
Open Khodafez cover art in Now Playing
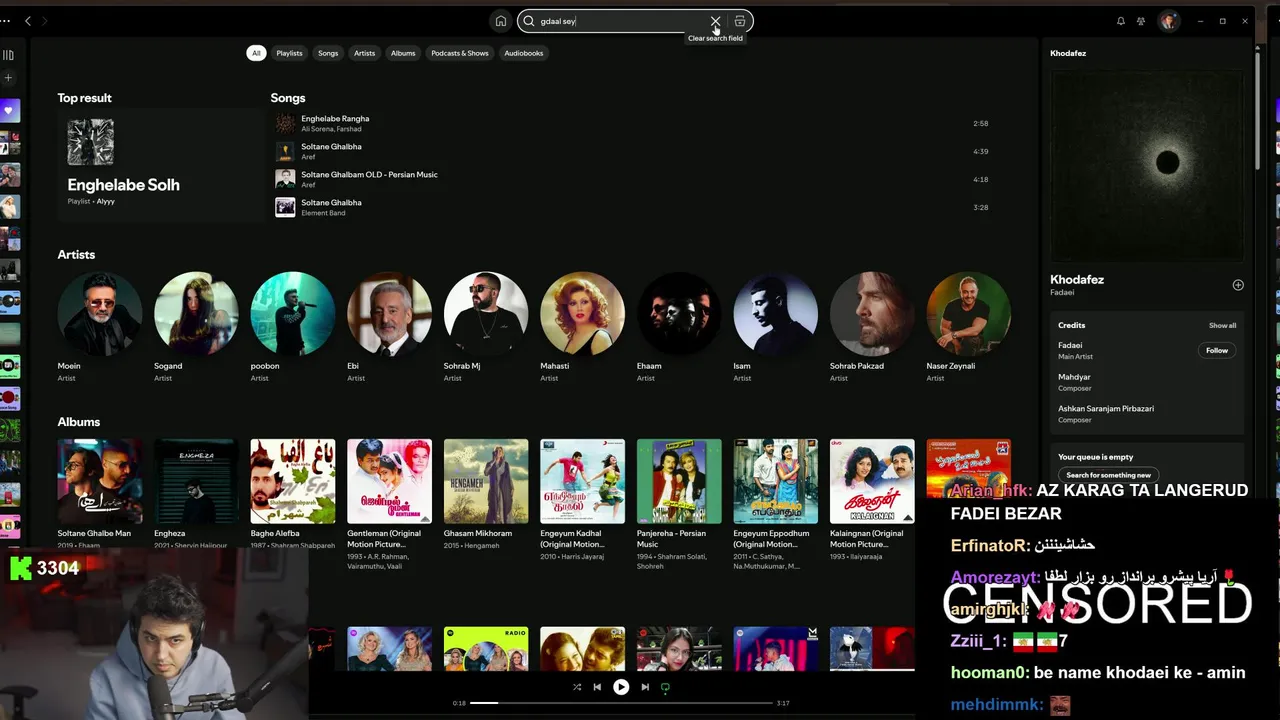point(1147,166)
